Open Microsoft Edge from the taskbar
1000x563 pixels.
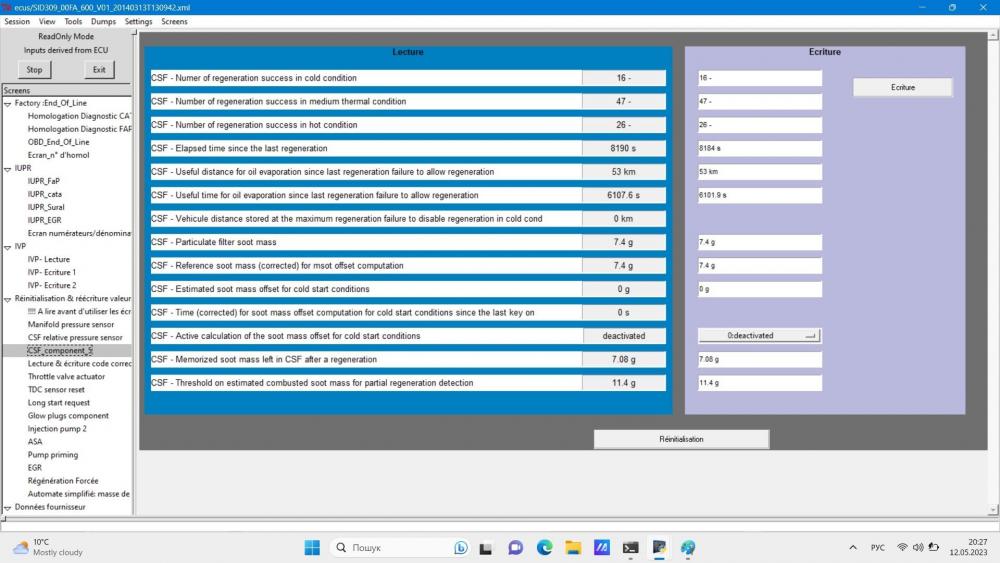point(544,548)
